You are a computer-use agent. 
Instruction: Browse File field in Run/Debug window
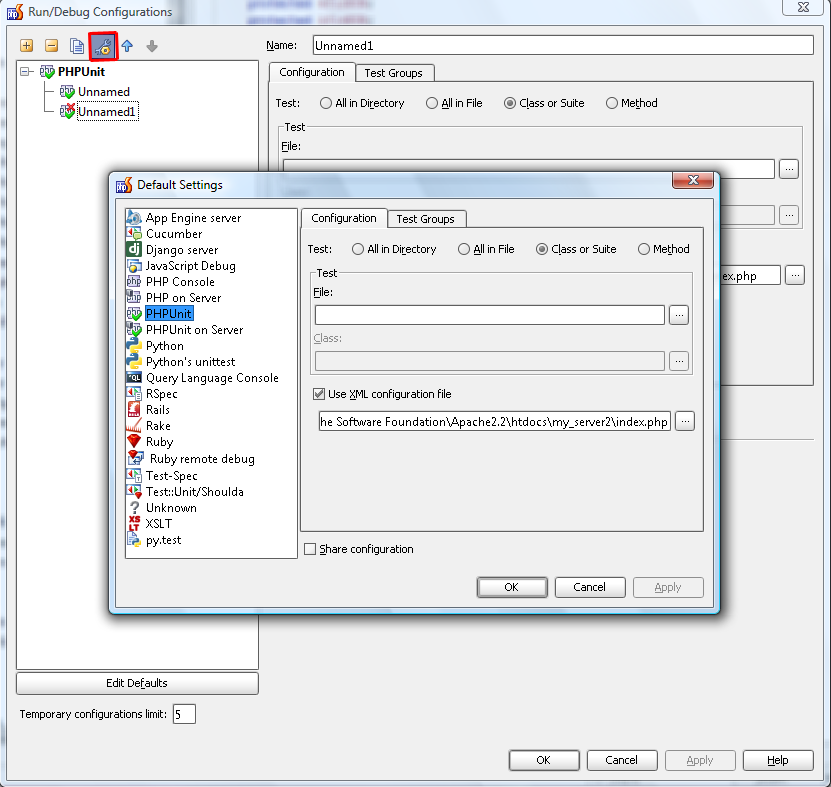coord(789,169)
